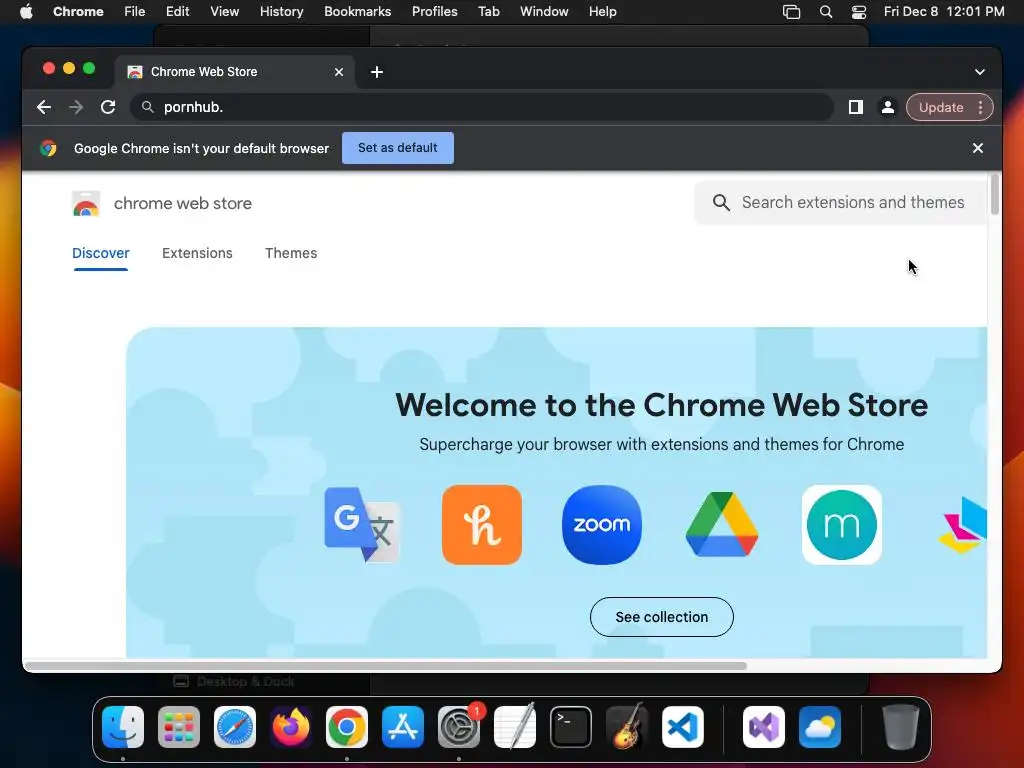This screenshot has height=768, width=1024.
Task: Open TextEdit from the Dock
Action: click(515, 727)
